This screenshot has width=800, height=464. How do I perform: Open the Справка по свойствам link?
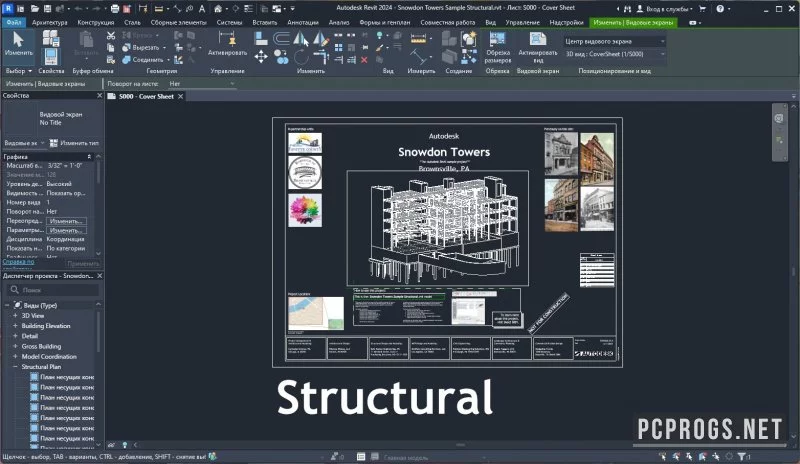coord(18,263)
